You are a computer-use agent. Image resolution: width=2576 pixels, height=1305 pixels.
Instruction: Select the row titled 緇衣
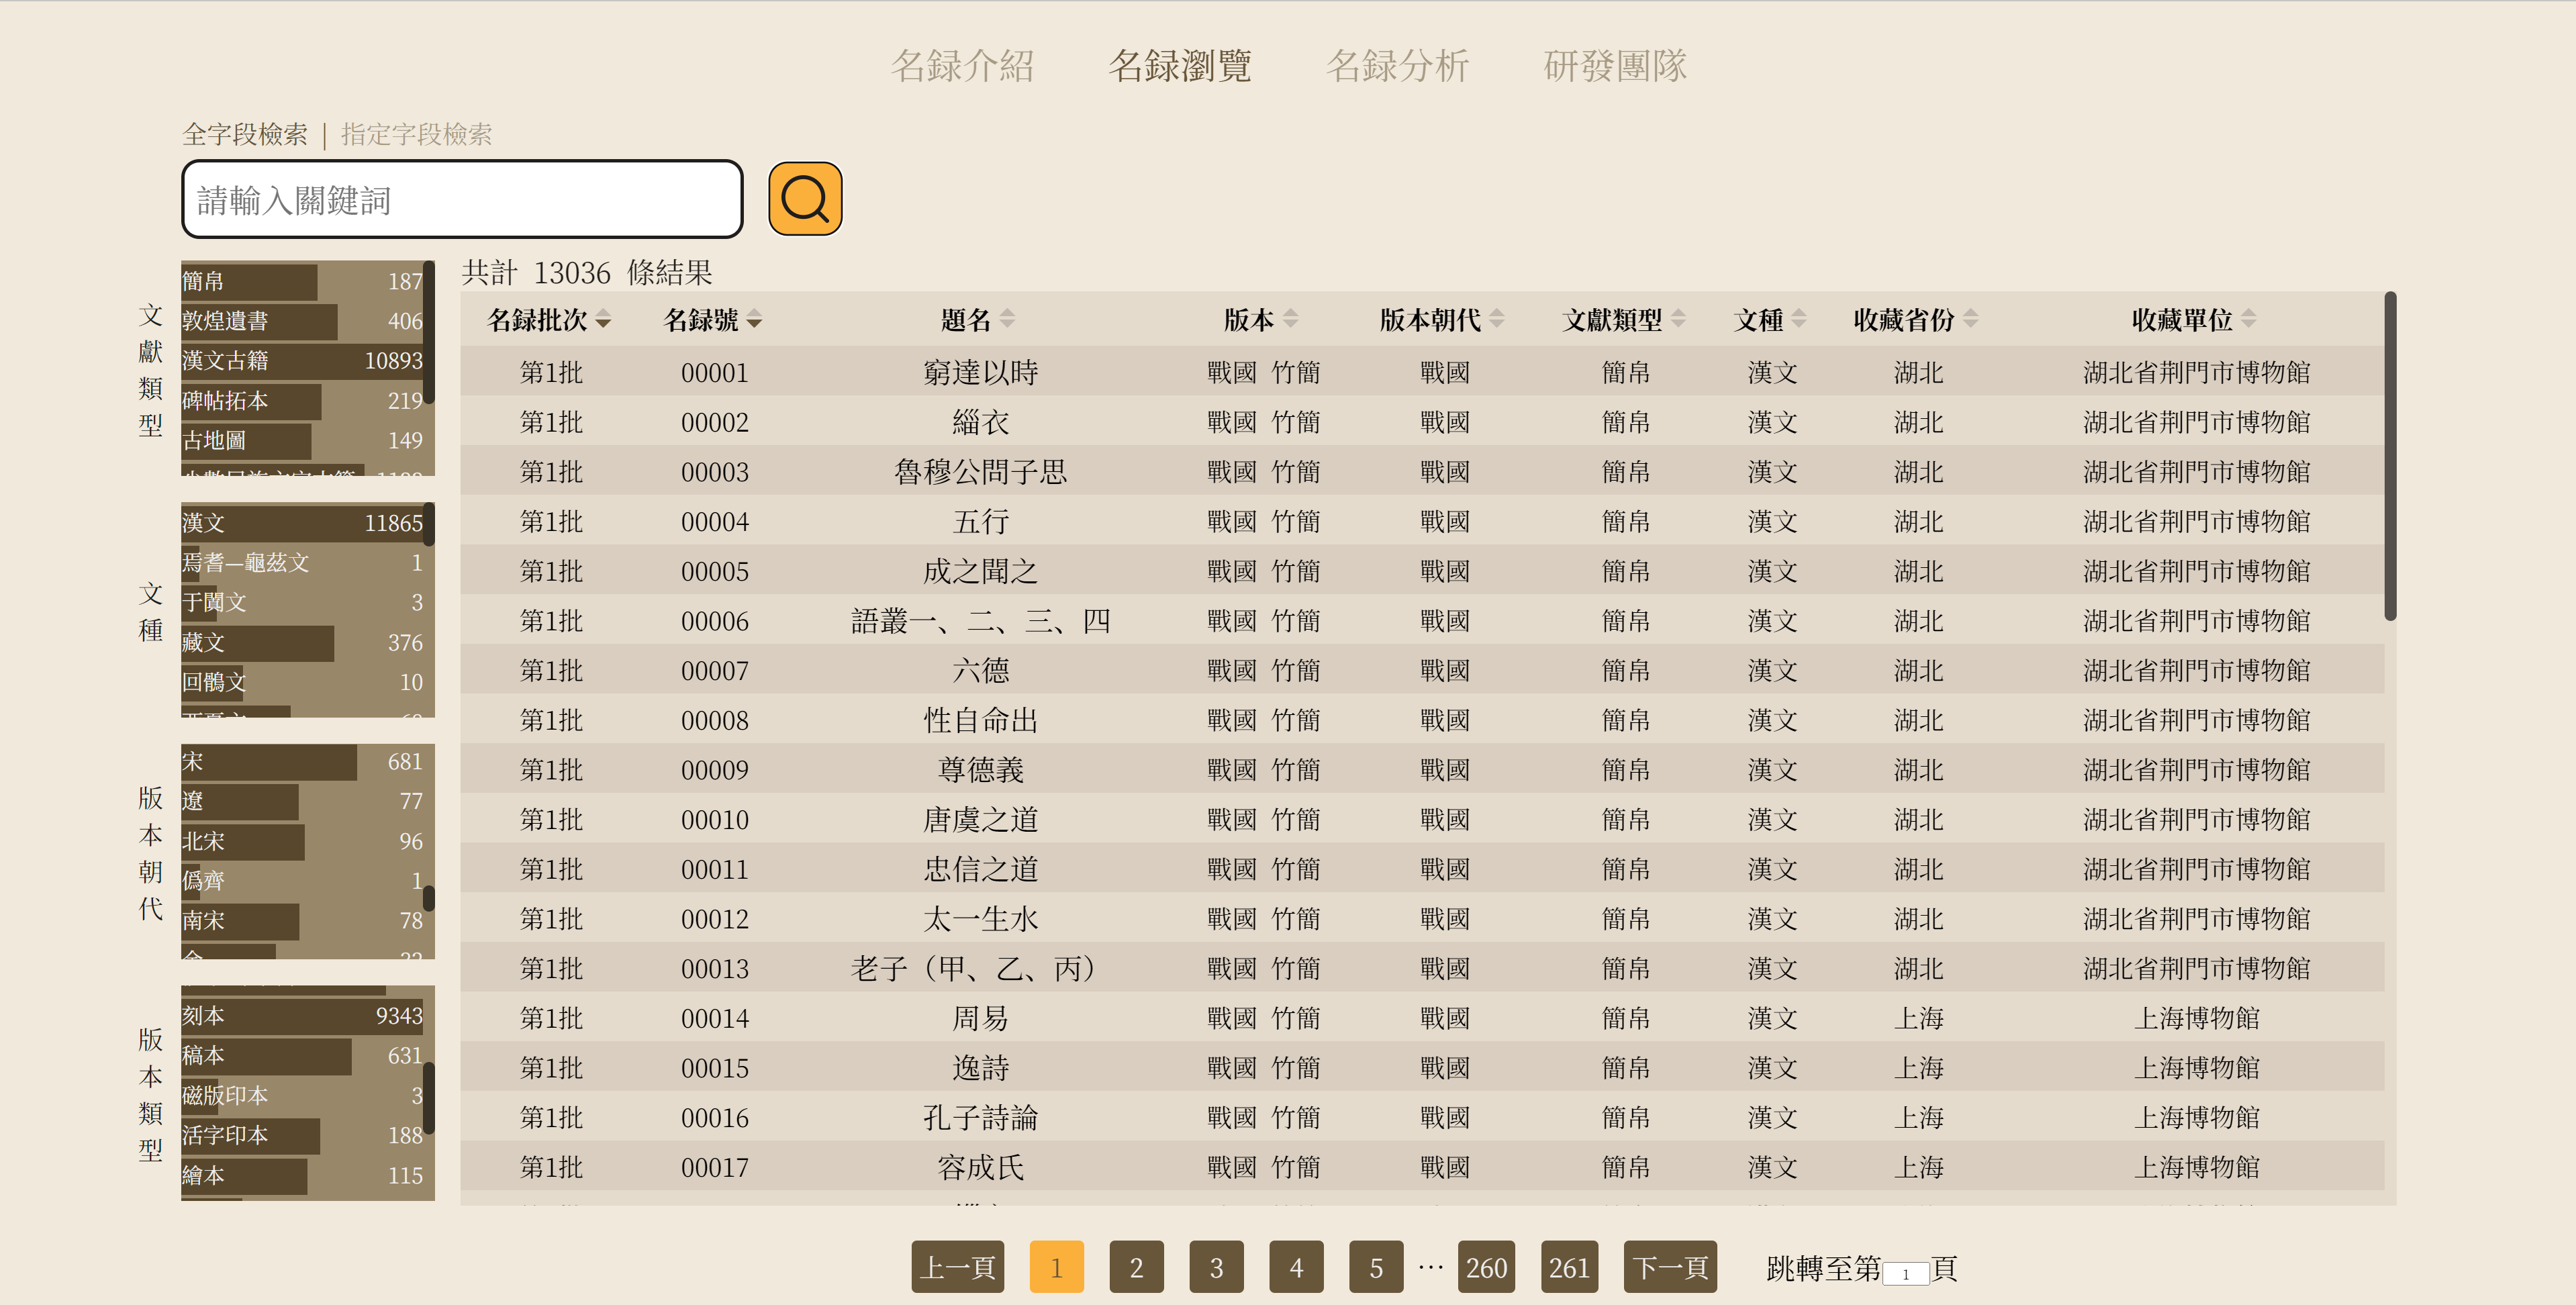click(1422, 421)
